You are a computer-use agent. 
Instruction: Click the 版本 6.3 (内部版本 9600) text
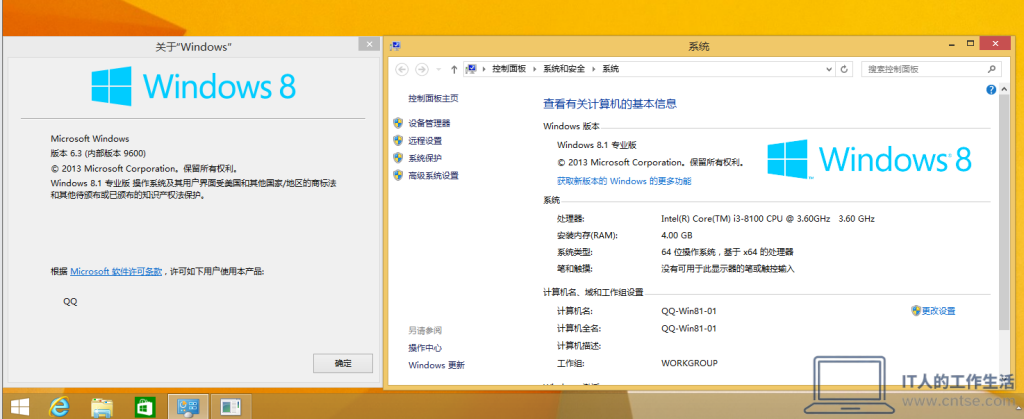tap(98, 153)
